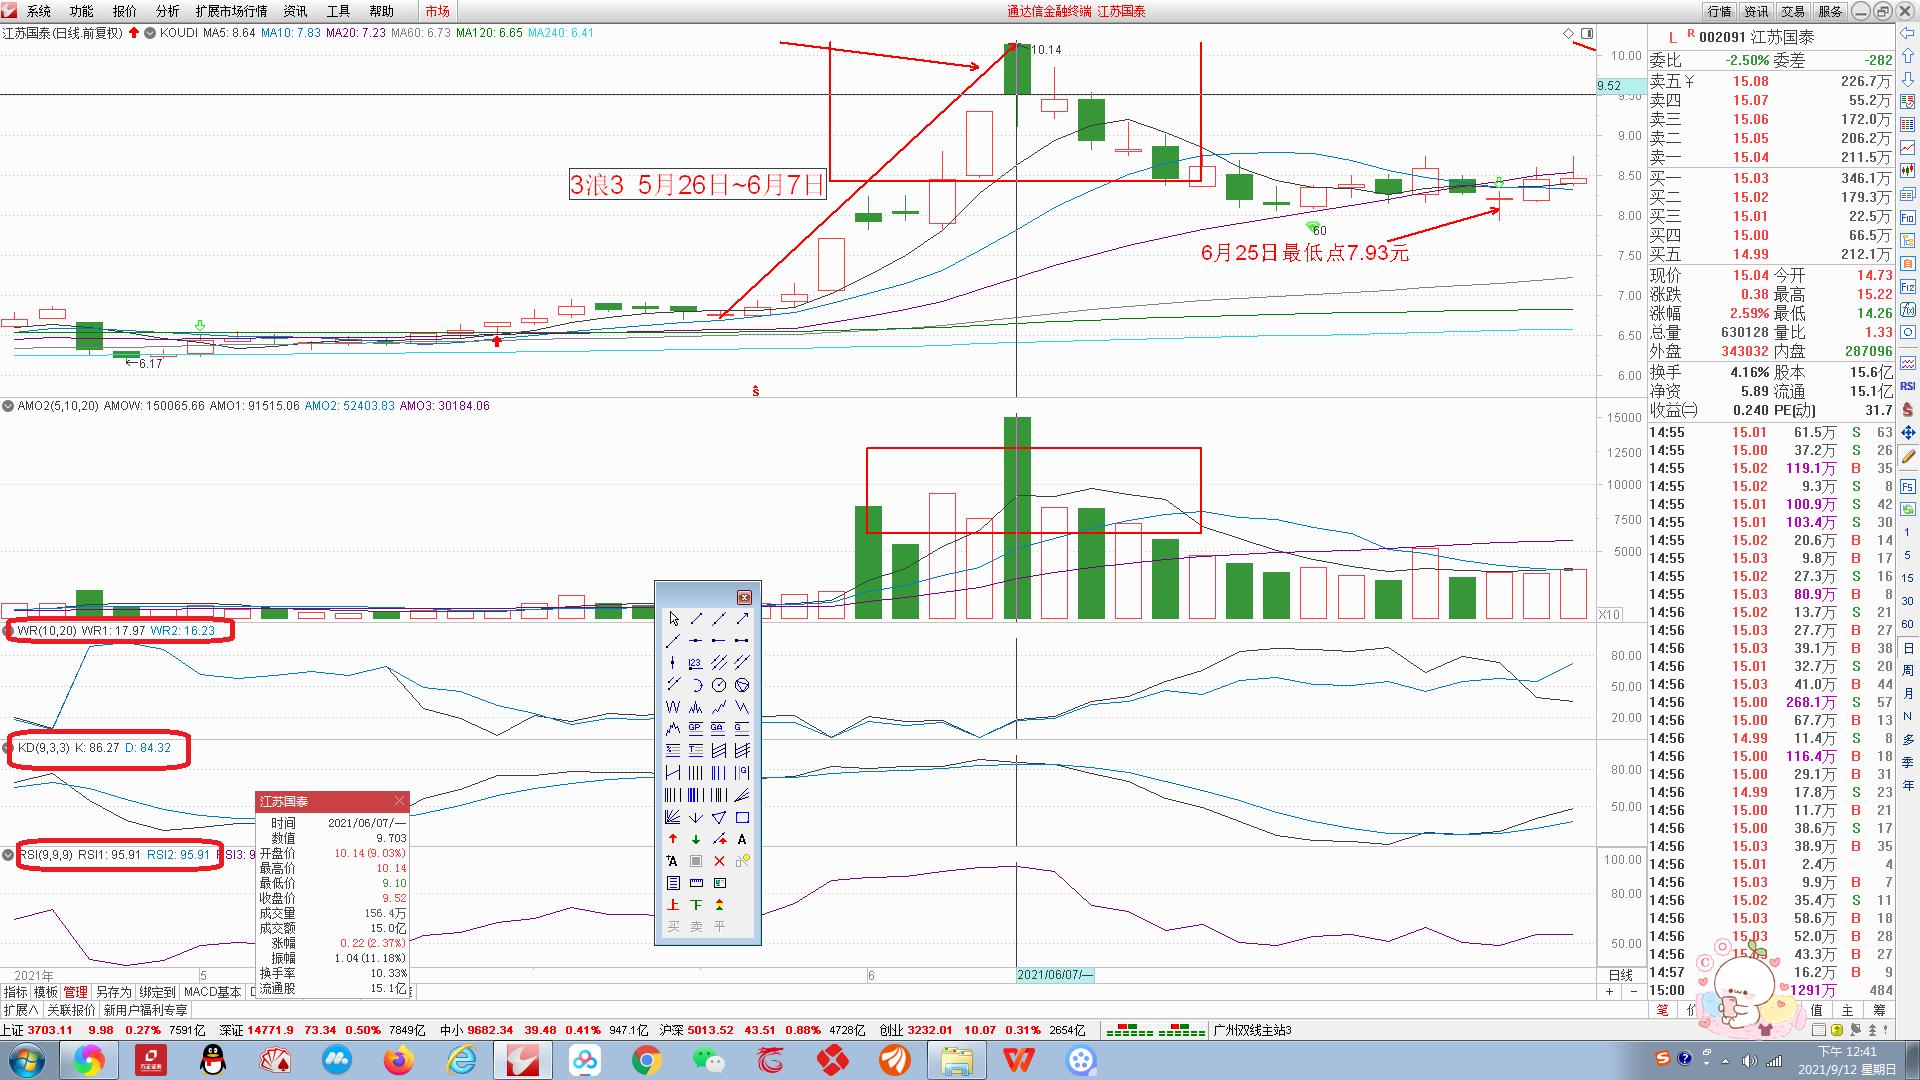This screenshot has height=1080, width=1920.
Task: Choose the red up-arrow marker tool
Action: point(673,839)
